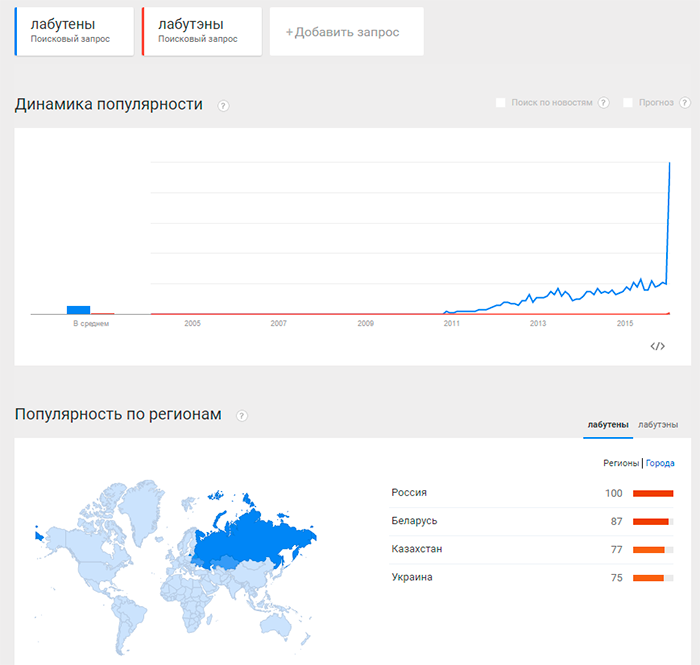Click the Регионы link

(621, 463)
